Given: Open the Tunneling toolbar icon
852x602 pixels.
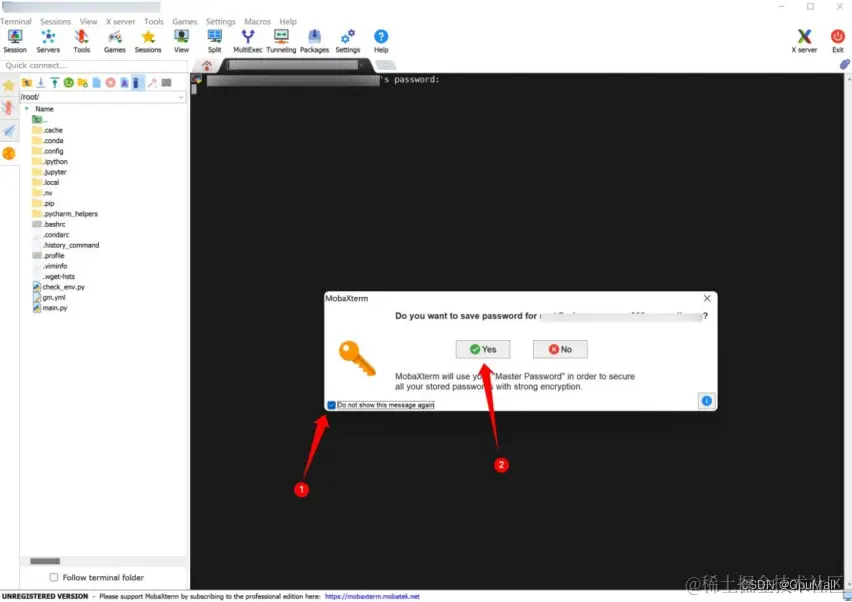Looking at the screenshot, I should coord(281,41).
